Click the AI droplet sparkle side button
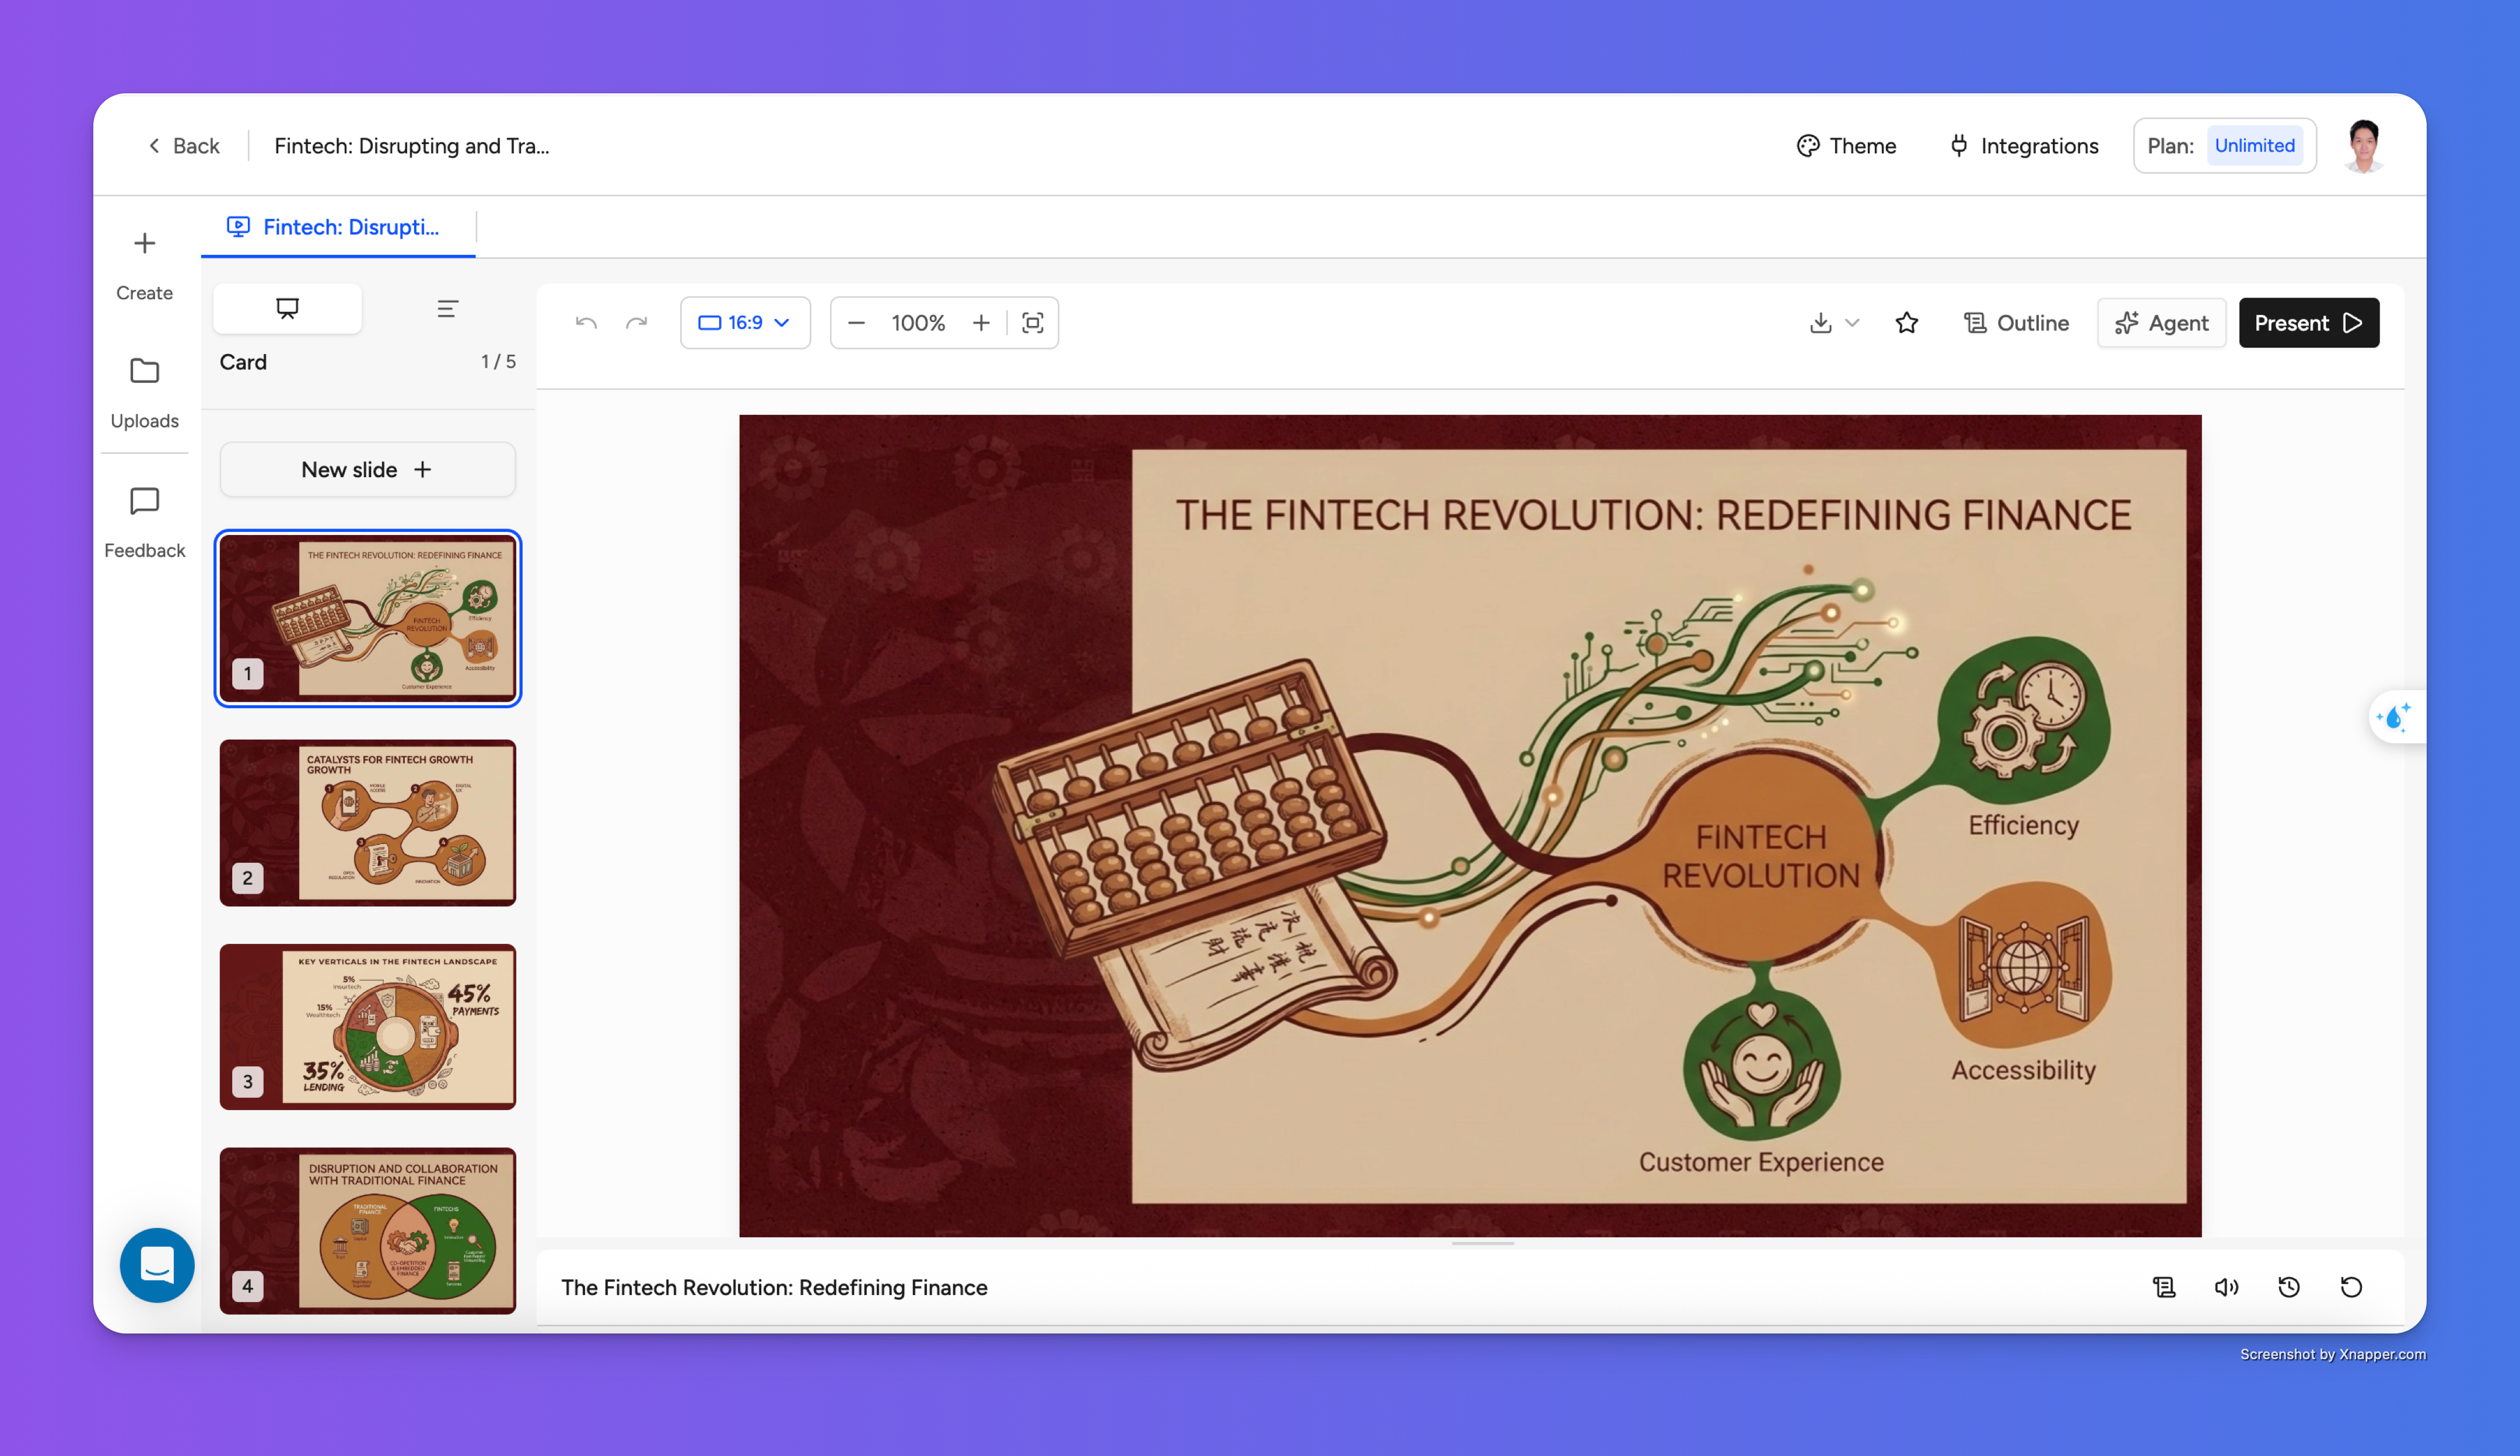Viewport: 2520px width, 1456px height. (2395, 717)
